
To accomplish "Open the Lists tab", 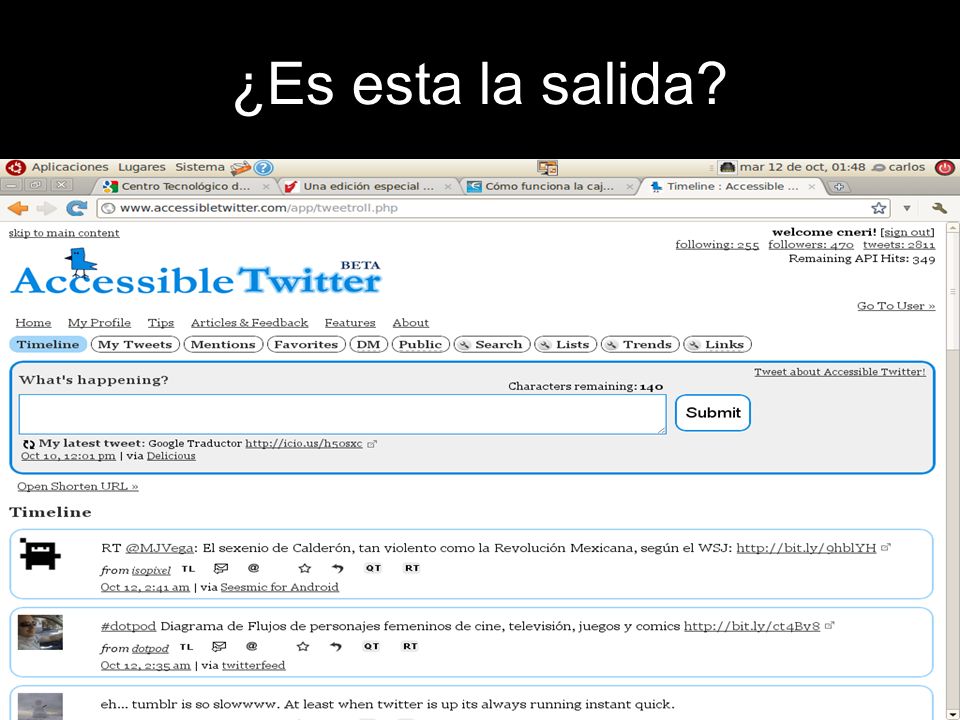I will [565, 344].
